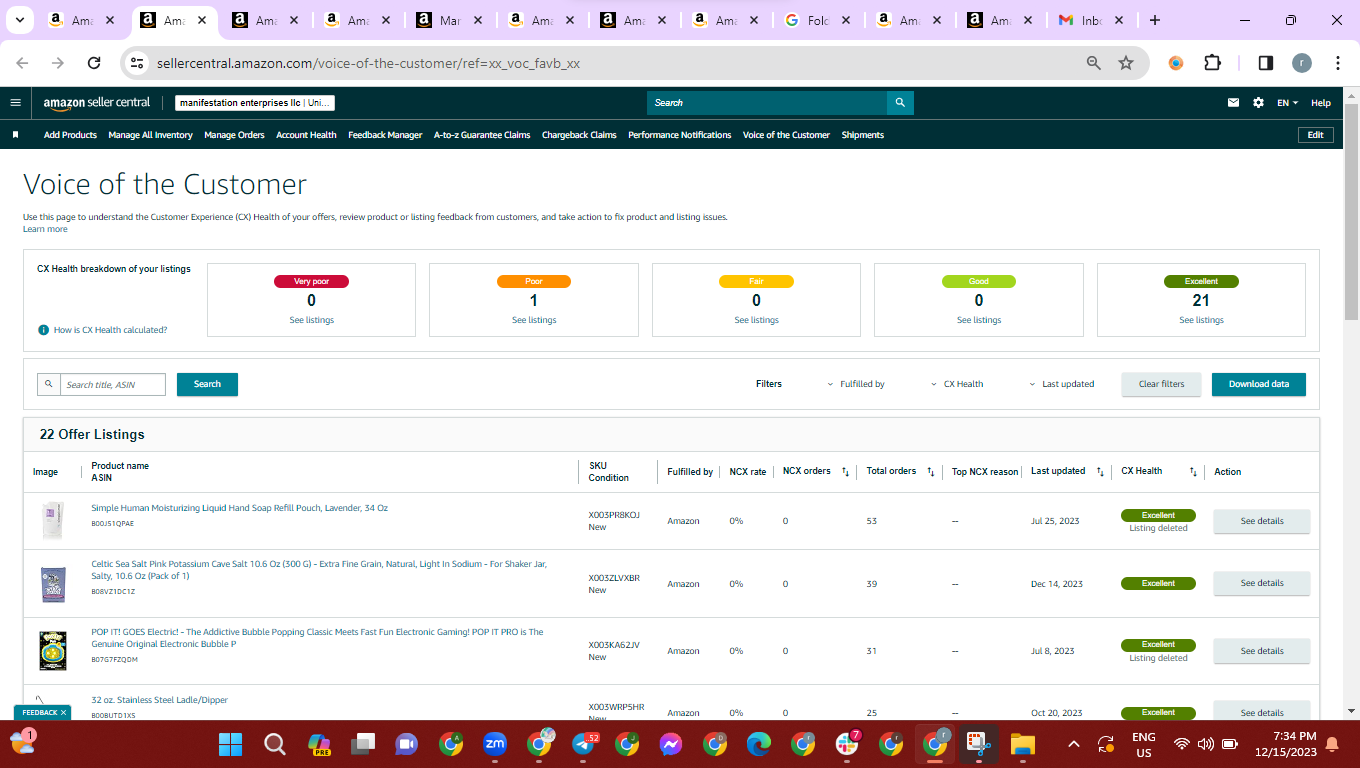Open the POP IT! GOES Electric product link
This screenshot has height=768, width=1360.
(317, 638)
